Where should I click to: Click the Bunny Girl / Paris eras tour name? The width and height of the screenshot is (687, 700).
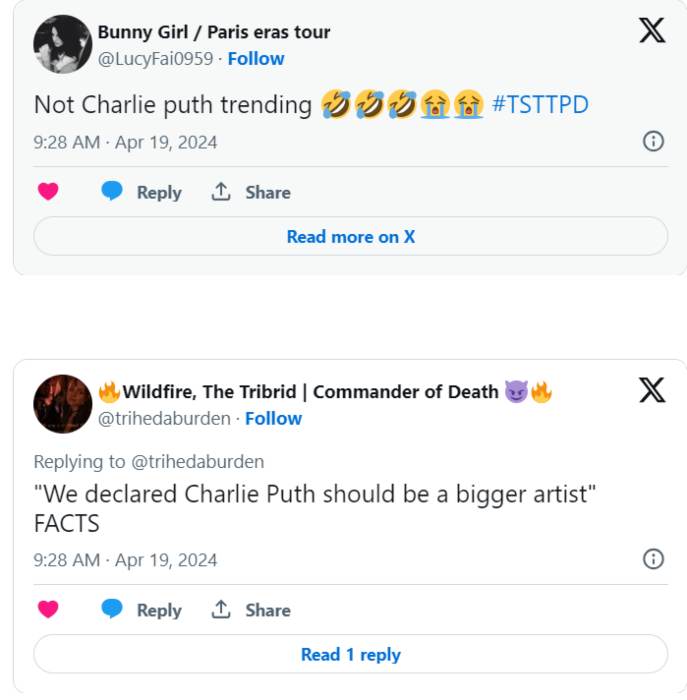213,32
